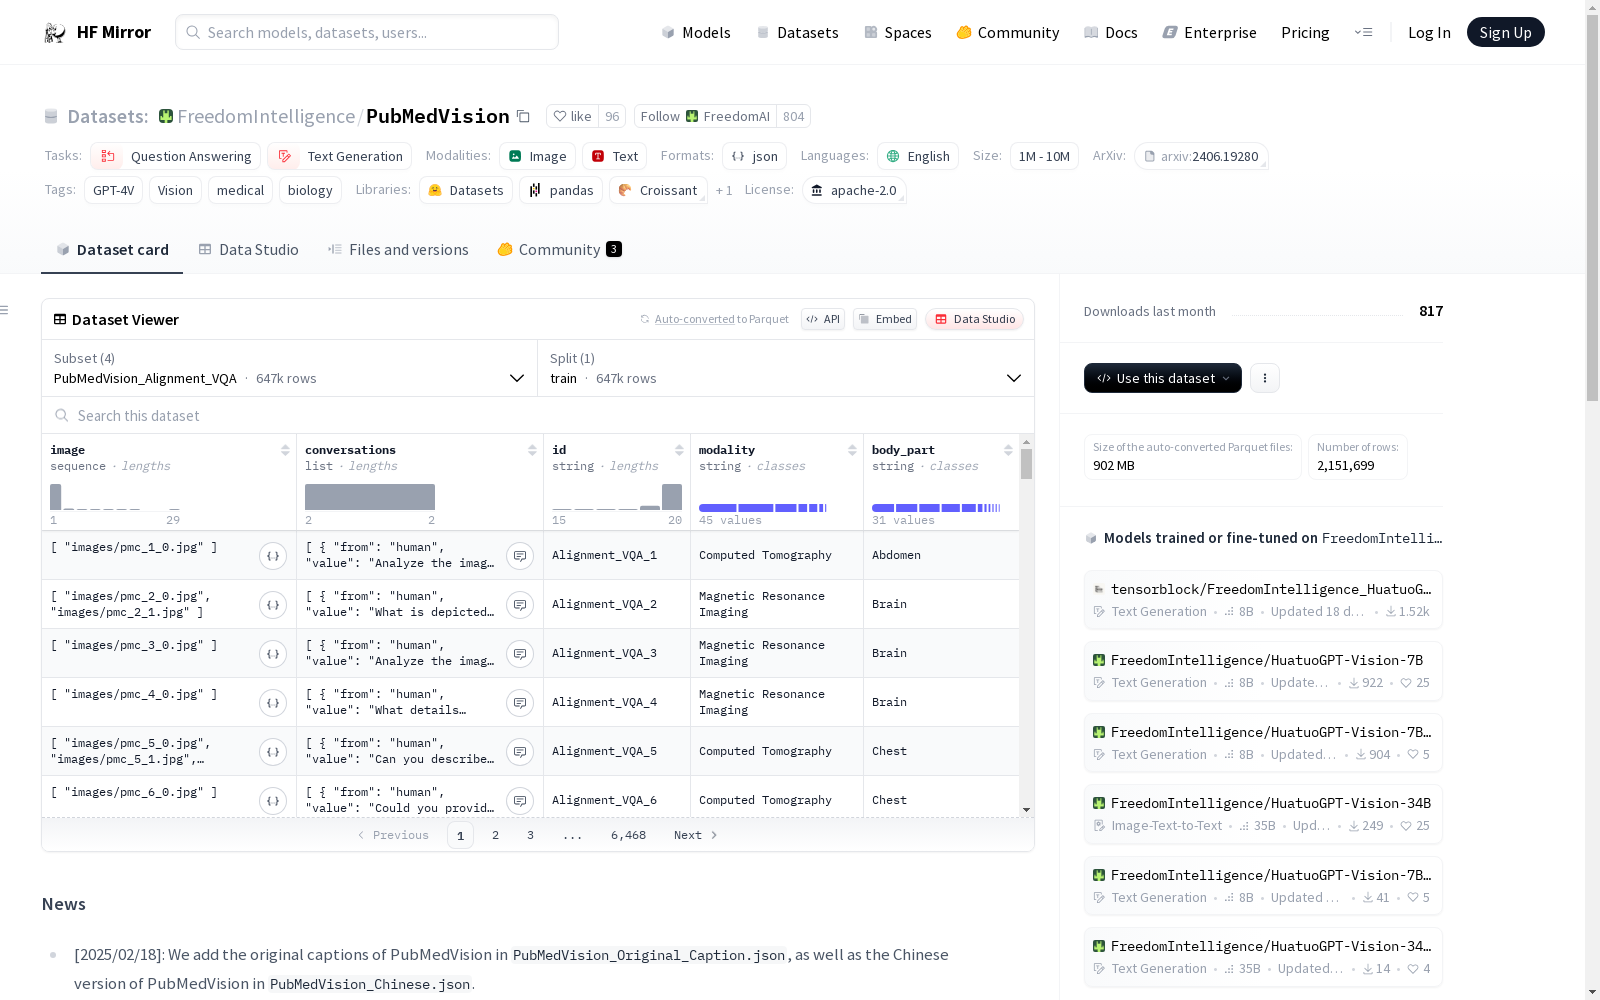Screen dimensions: 1600x1000
Task: Click the dataset table vertical scrollbar thumb
Action: [x=1026, y=464]
